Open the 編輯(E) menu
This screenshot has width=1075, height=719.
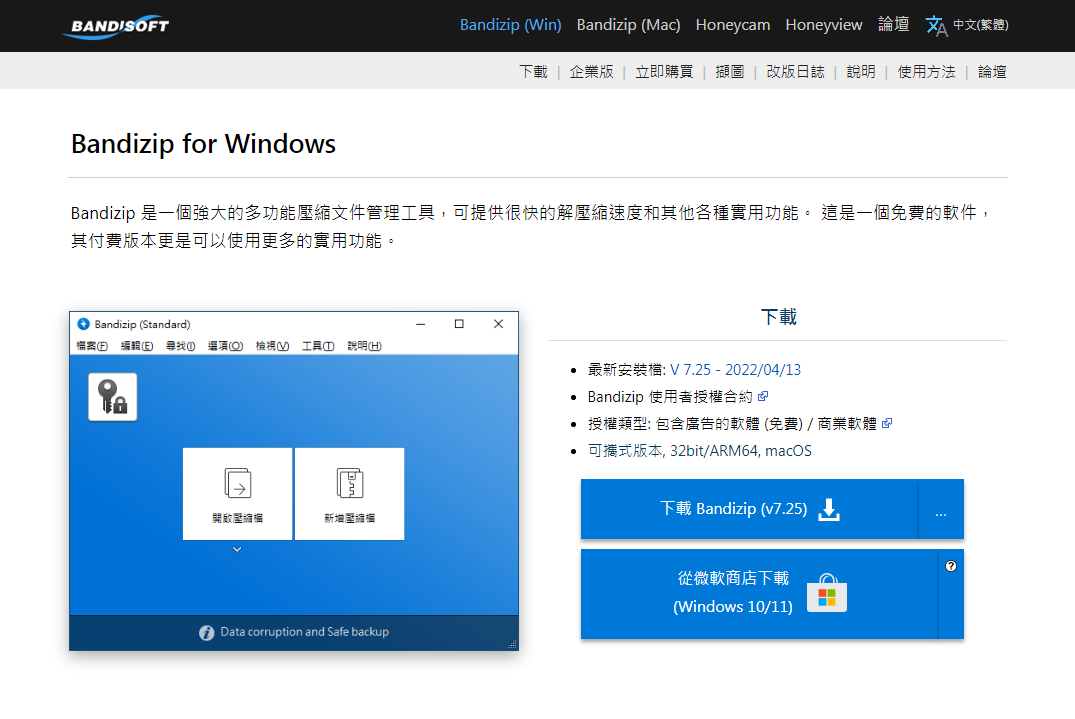point(137,346)
